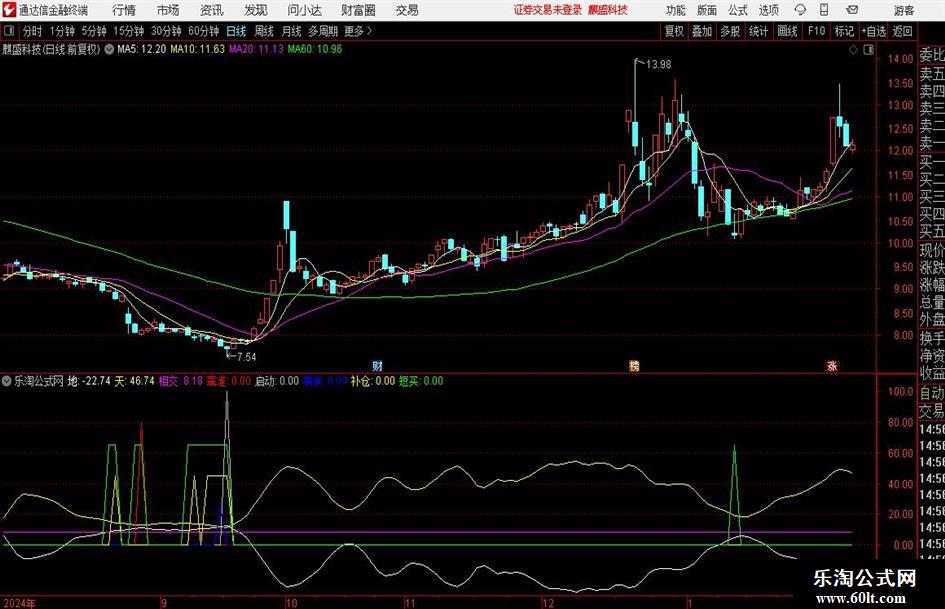This screenshot has height=609, width=945.
Task: Click the 涨 marker on chart
Action: (832, 366)
